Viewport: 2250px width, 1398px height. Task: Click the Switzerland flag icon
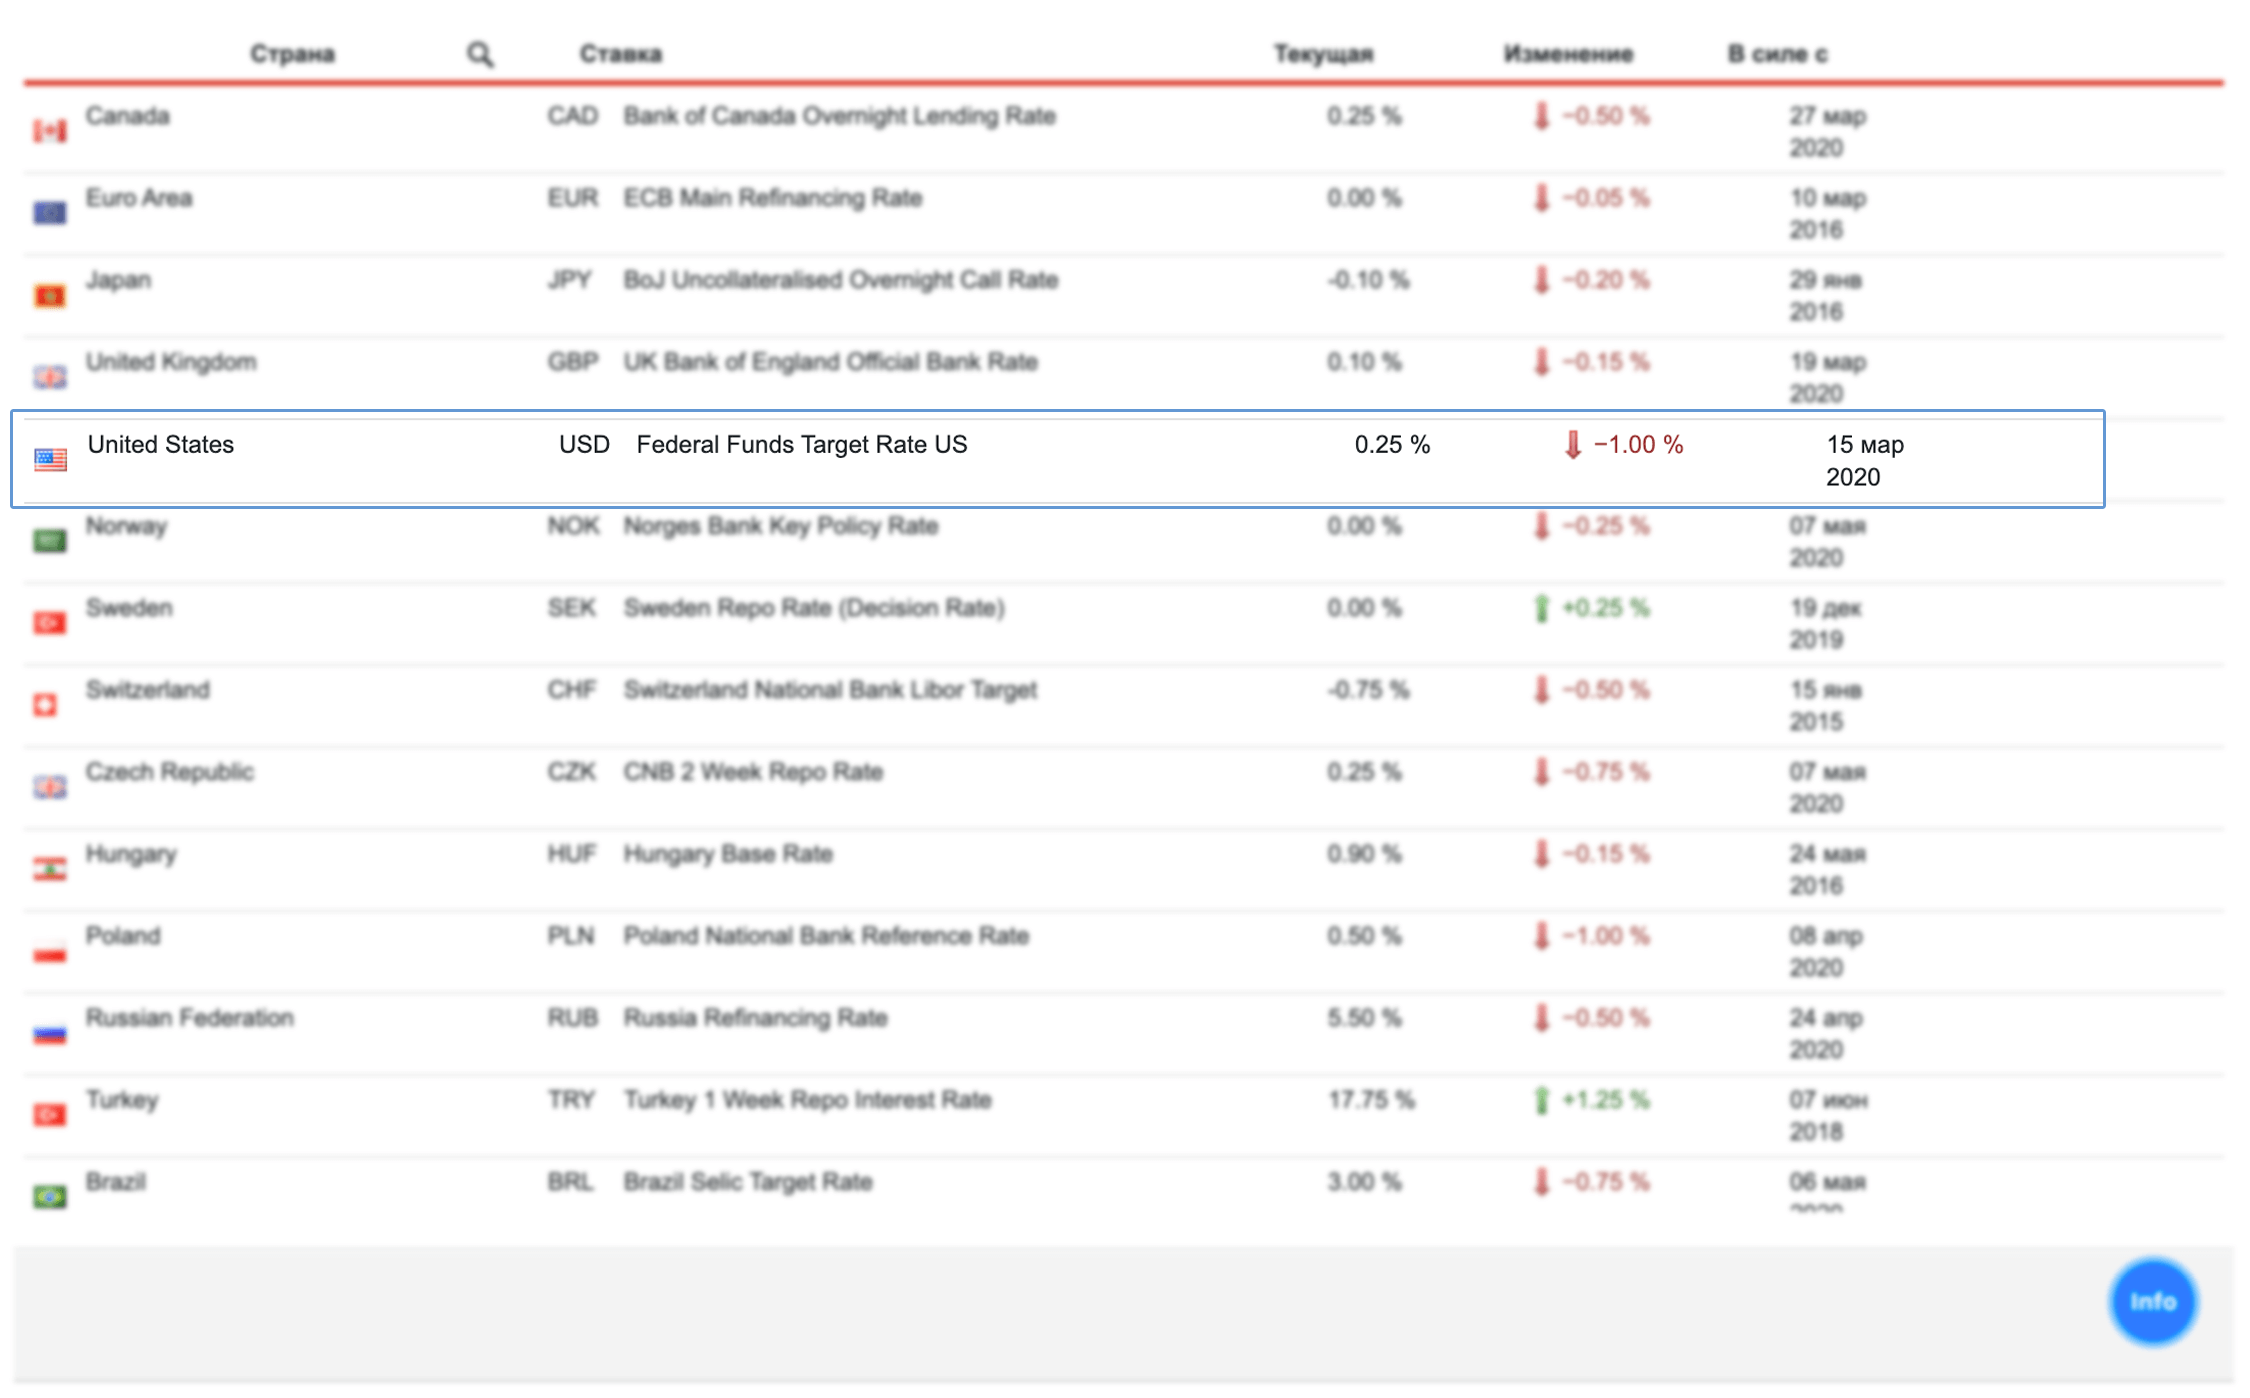46,705
